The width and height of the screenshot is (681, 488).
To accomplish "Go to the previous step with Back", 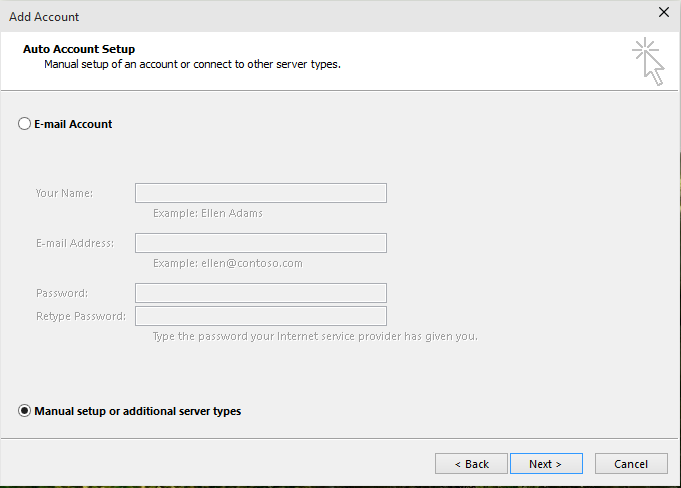I will (471, 464).
